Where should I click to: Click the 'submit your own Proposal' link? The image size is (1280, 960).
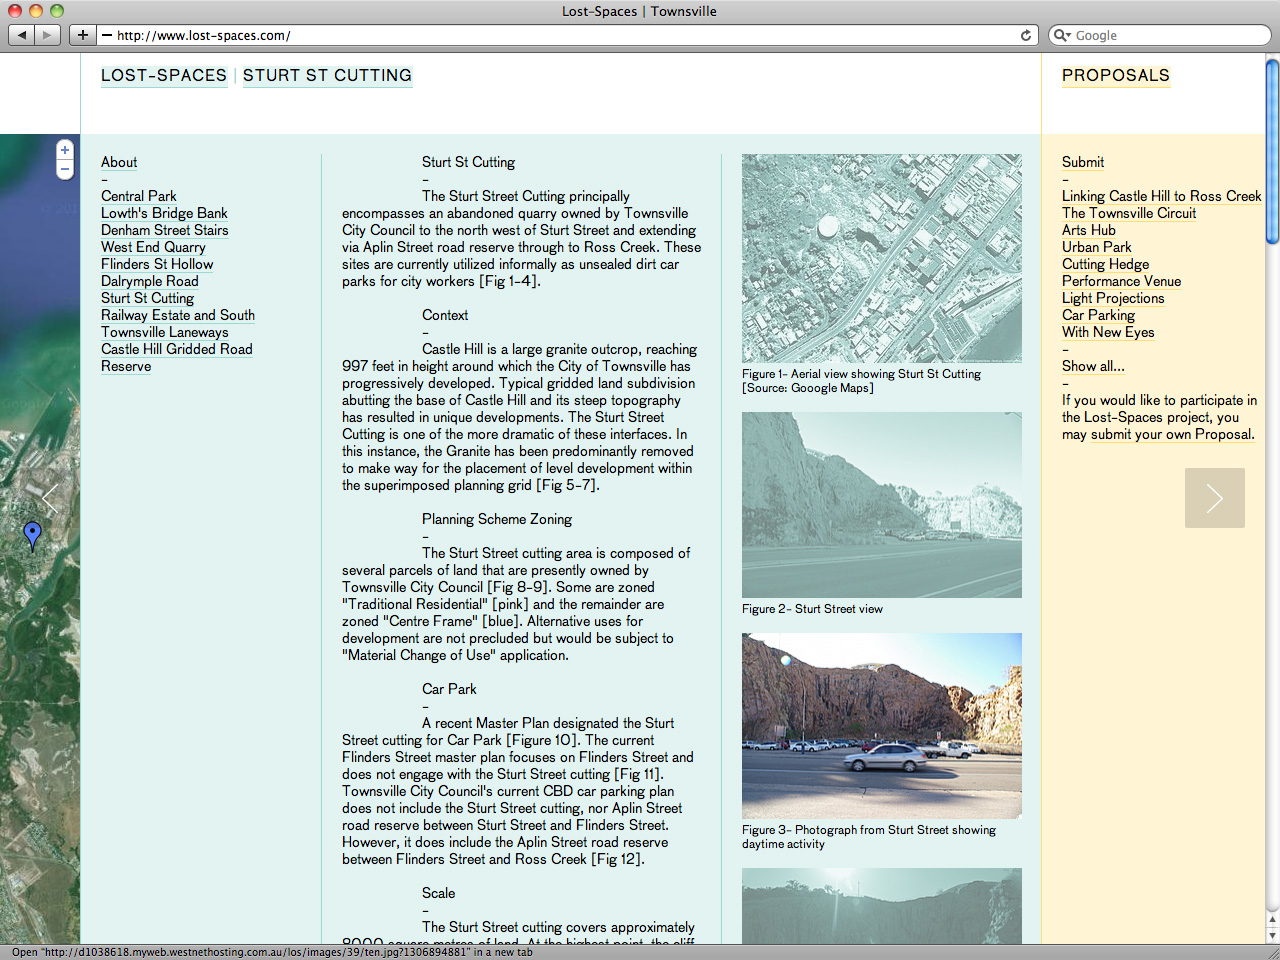pos(1172,434)
